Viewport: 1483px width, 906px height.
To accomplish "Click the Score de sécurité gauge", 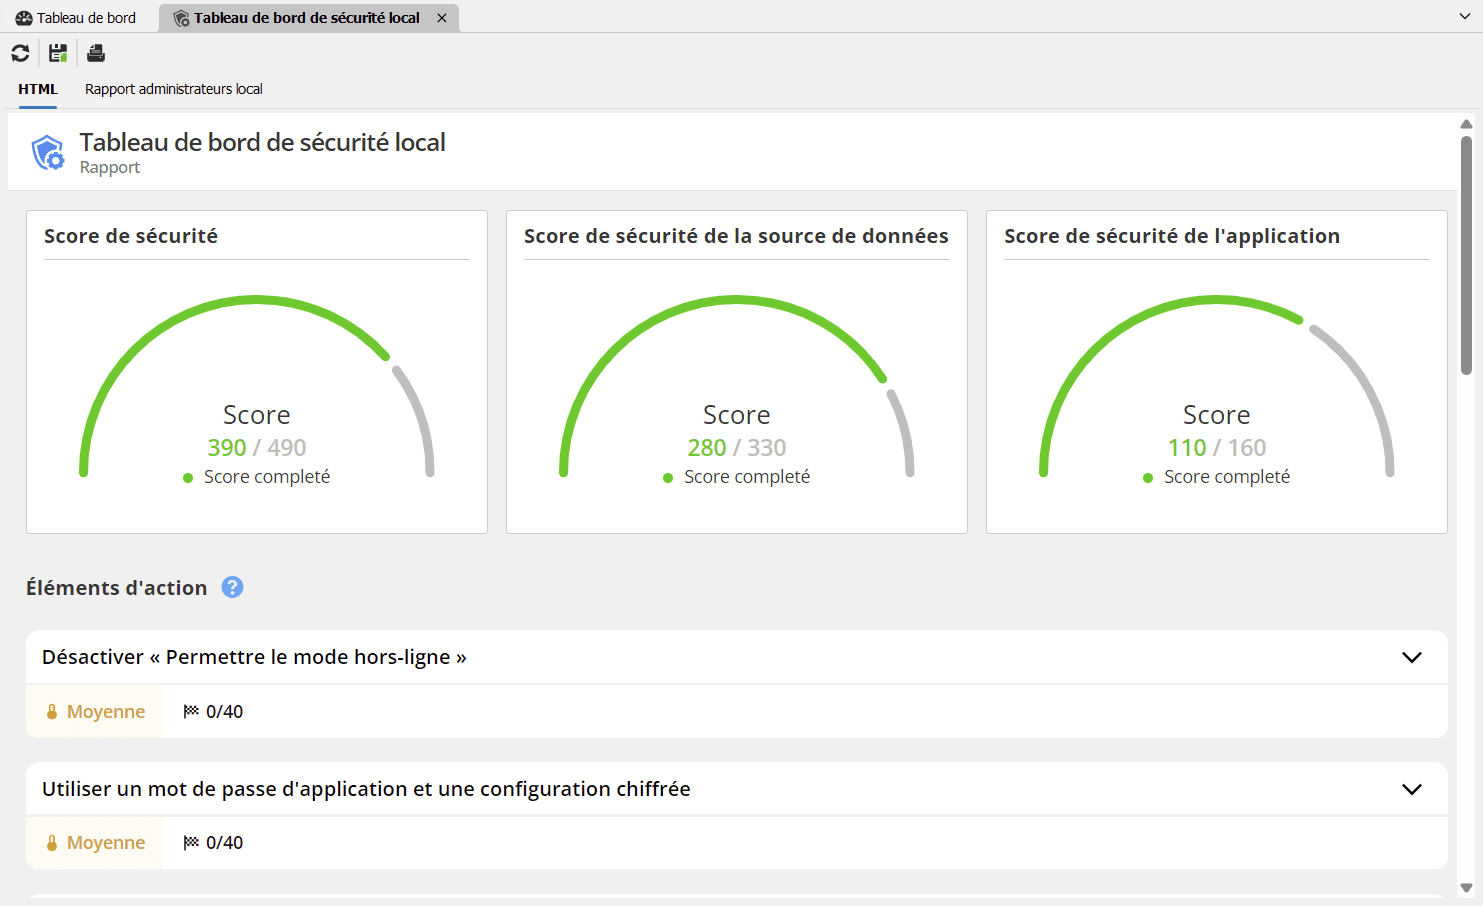I will coord(256,390).
